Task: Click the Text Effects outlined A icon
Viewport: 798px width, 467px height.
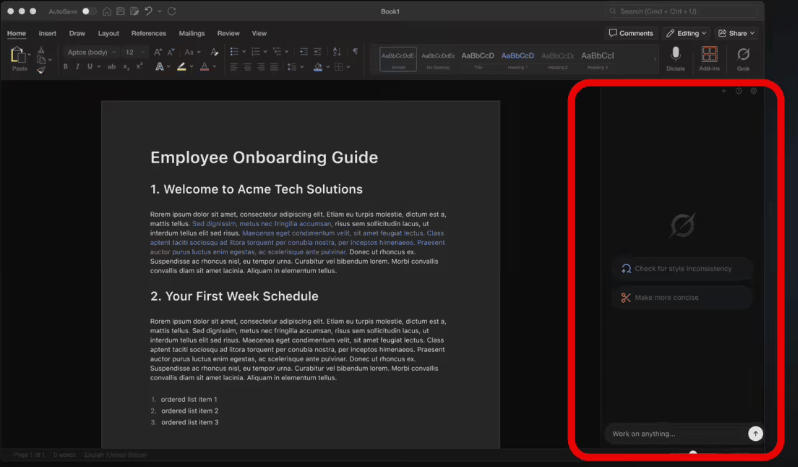Action: [159, 67]
